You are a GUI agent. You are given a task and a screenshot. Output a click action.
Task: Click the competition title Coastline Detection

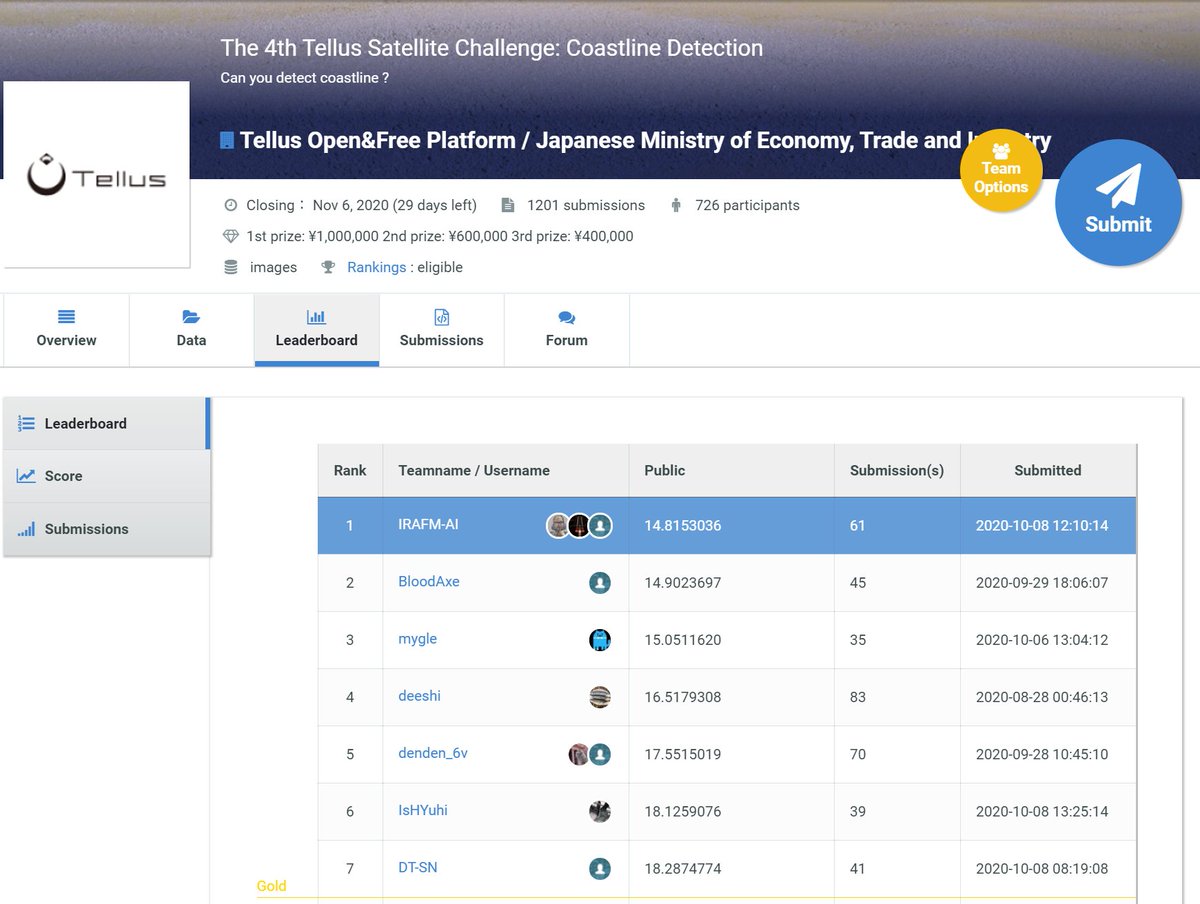[x=491, y=48]
